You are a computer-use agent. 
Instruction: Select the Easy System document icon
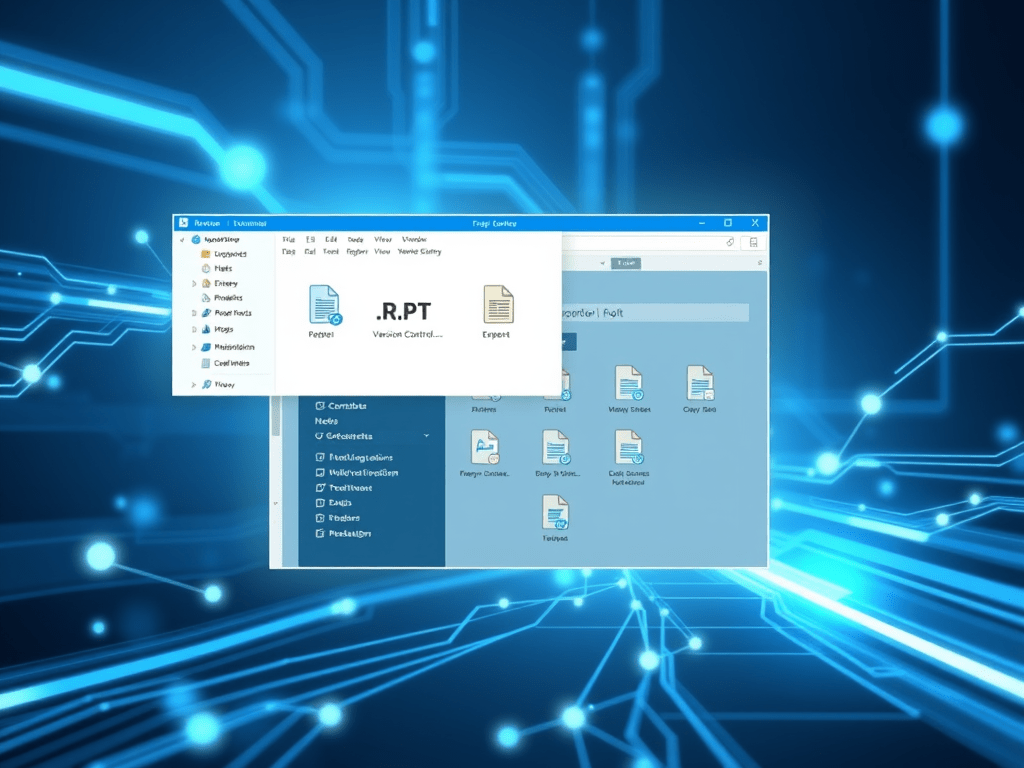(x=556, y=447)
